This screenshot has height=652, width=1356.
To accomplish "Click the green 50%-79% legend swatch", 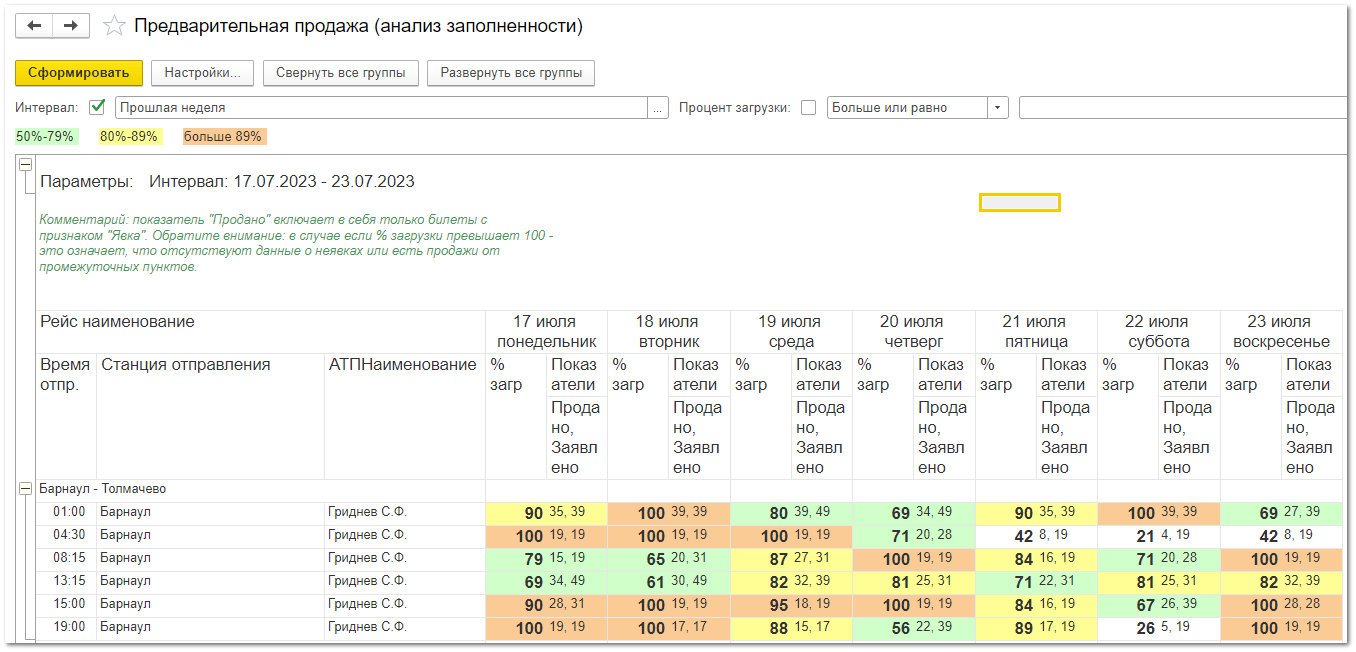I will click(45, 137).
